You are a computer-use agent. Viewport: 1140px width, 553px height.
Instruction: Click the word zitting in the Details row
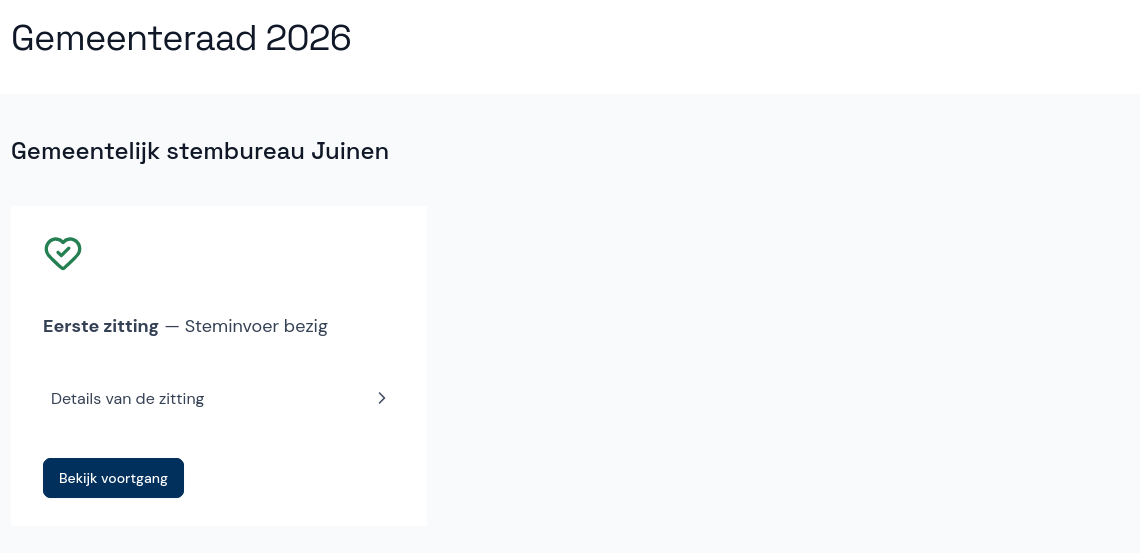181,398
